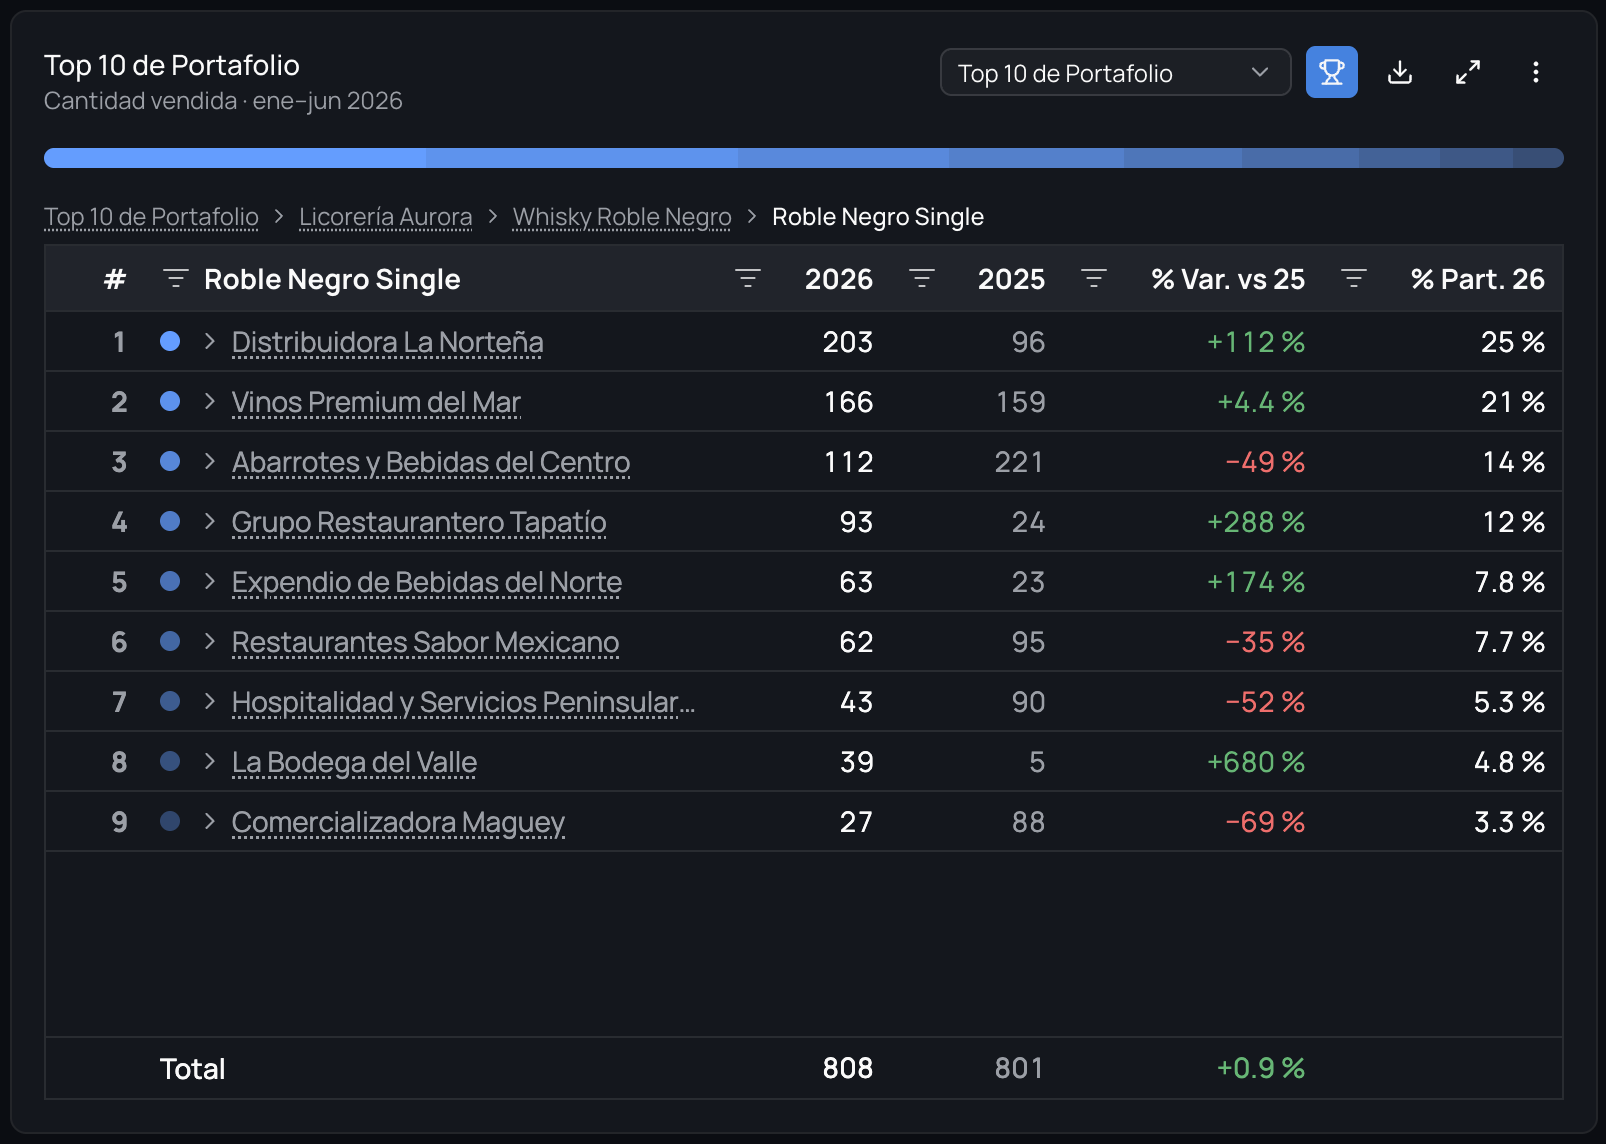Select the +680 % variation cell
The height and width of the screenshot is (1144, 1606).
click(x=1256, y=762)
